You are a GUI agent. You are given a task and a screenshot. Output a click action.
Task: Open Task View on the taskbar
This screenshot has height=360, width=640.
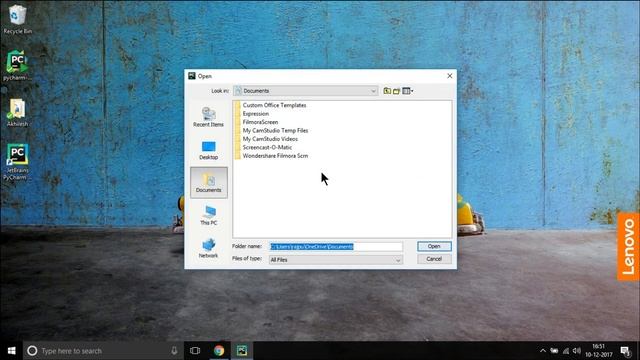[x=195, y=351]
